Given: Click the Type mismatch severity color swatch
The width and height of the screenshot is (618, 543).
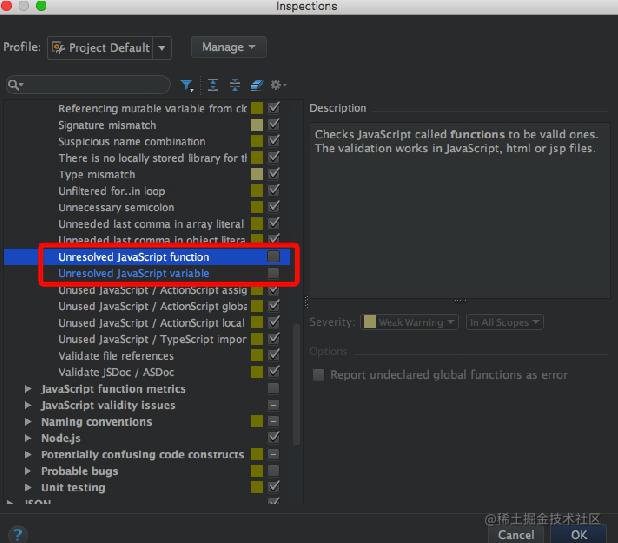Looking at the screenshot, I should click(x=257, y=174).
